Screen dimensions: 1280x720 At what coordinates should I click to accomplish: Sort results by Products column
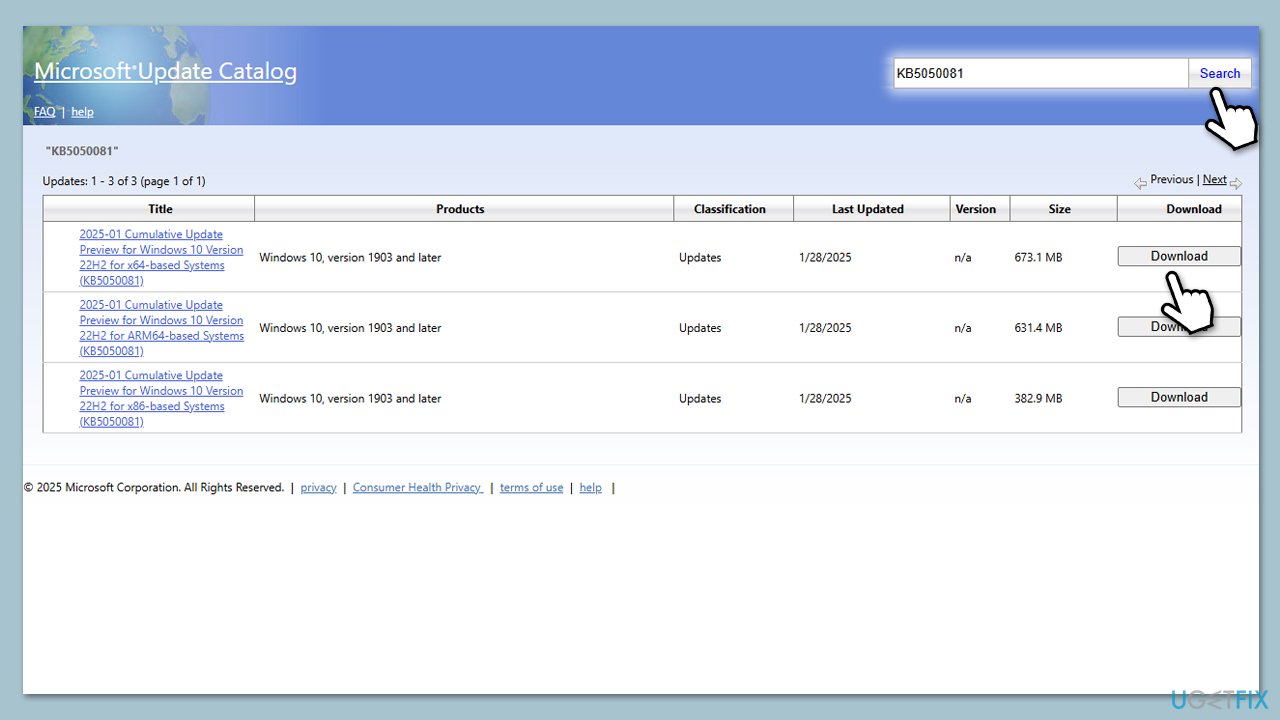tap(464, 209)
